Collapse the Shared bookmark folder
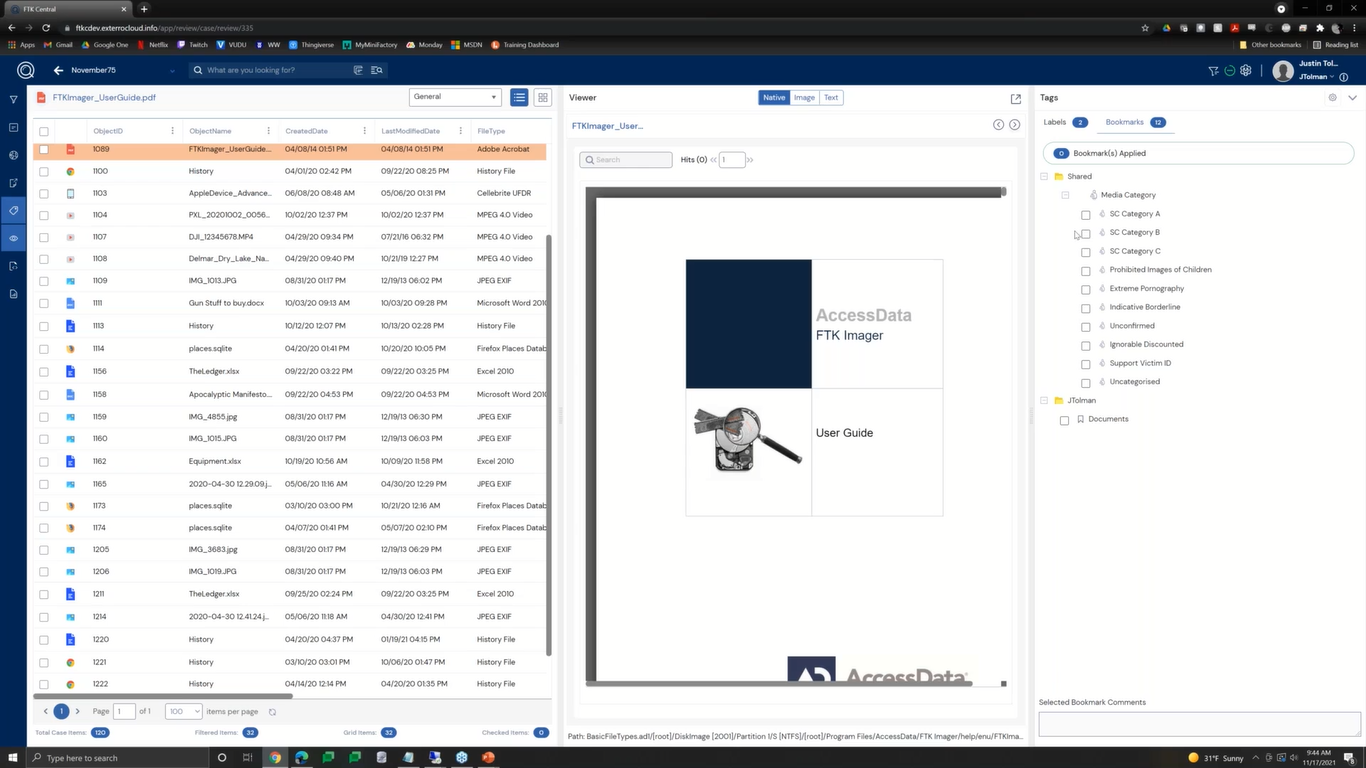 pos(1044,177)
